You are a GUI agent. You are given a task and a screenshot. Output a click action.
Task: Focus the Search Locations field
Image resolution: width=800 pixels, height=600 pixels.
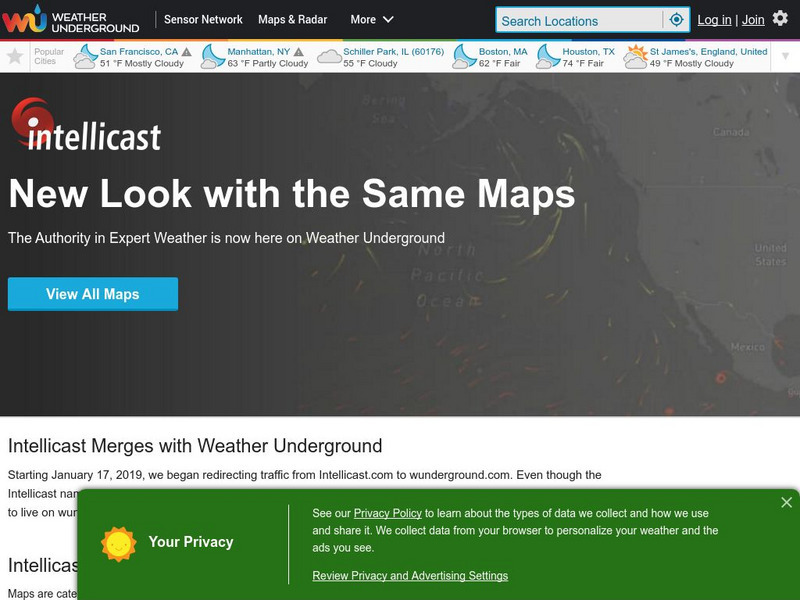(580, 21)
